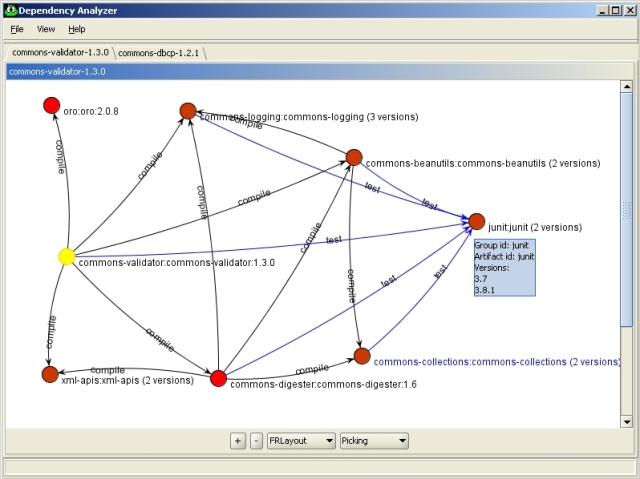Click the vertical scrollbar down arrow
640x479 pixels.
pos(627,422)
